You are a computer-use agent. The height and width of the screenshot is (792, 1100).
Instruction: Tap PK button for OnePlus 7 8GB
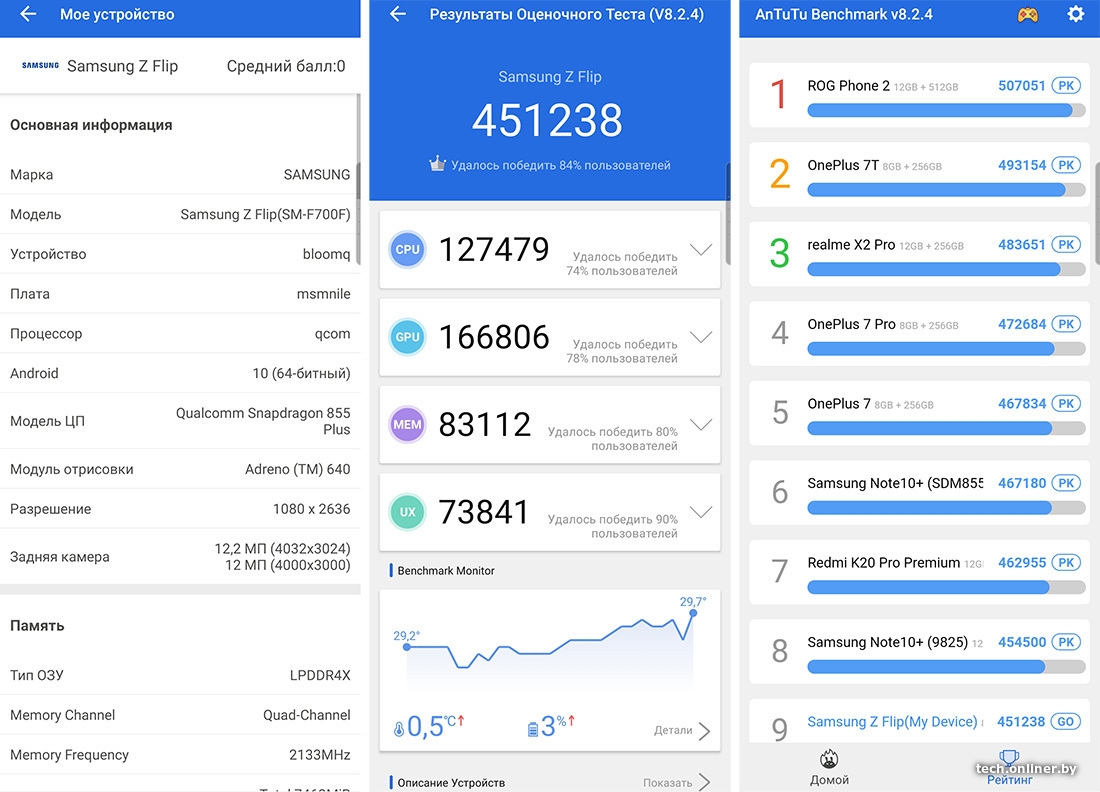pos(1066,404)
